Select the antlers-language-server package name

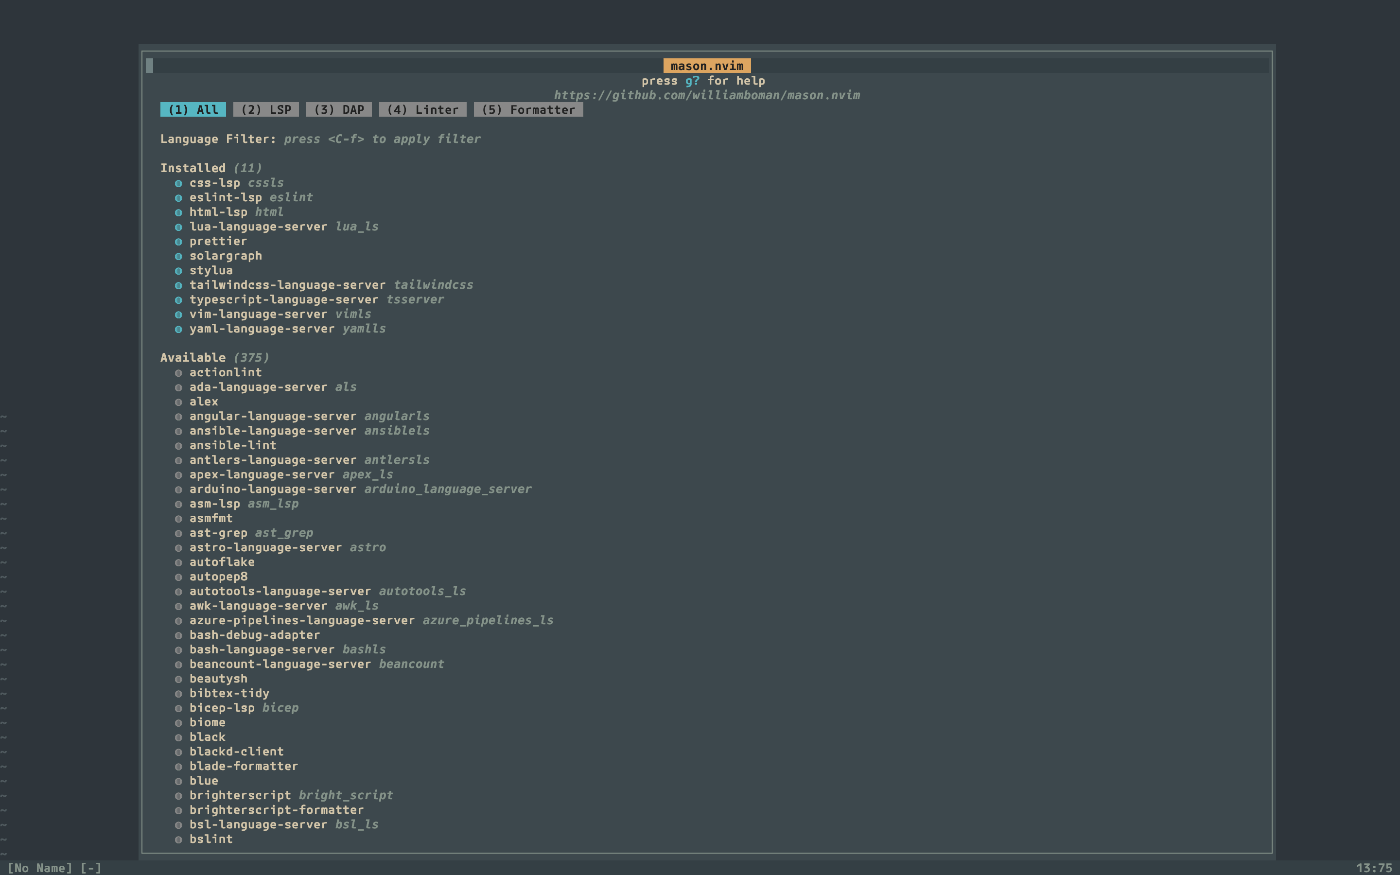tap(273, 460)
